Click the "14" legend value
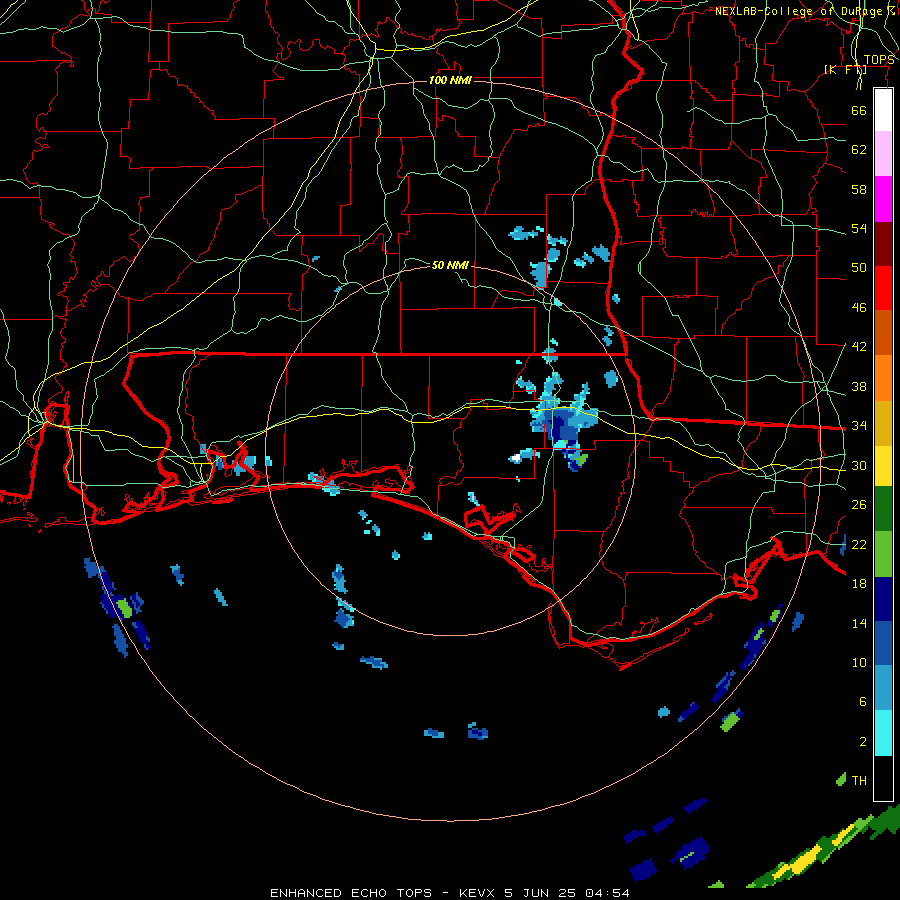The width and height of the screenshot is (900, 900). click(x=859, y=623)
